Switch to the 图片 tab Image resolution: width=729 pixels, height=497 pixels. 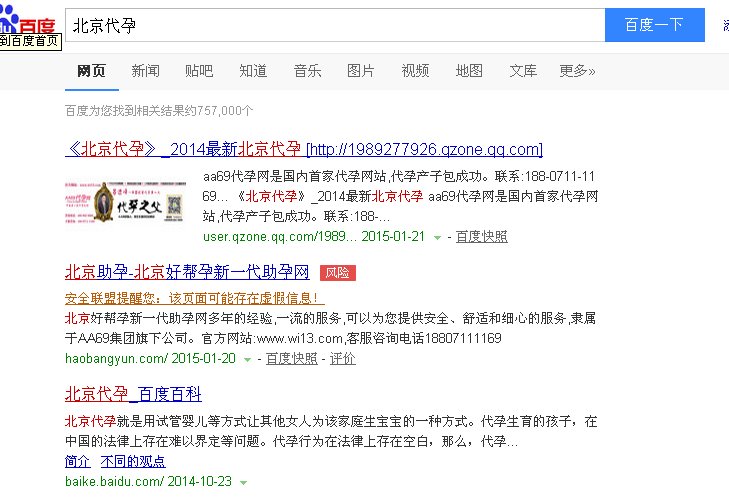(361, 71)
